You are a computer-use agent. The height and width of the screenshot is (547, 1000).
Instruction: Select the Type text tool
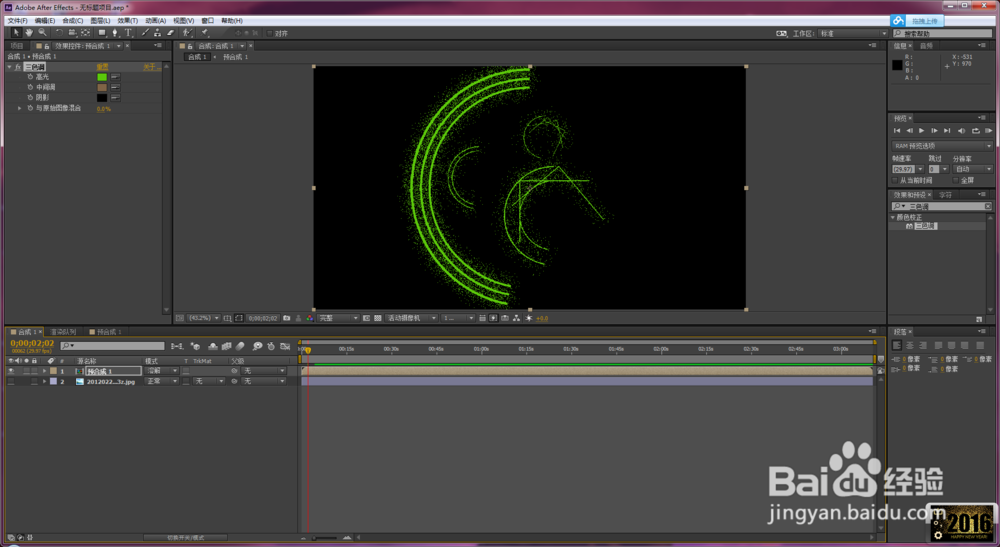(128, 33)
